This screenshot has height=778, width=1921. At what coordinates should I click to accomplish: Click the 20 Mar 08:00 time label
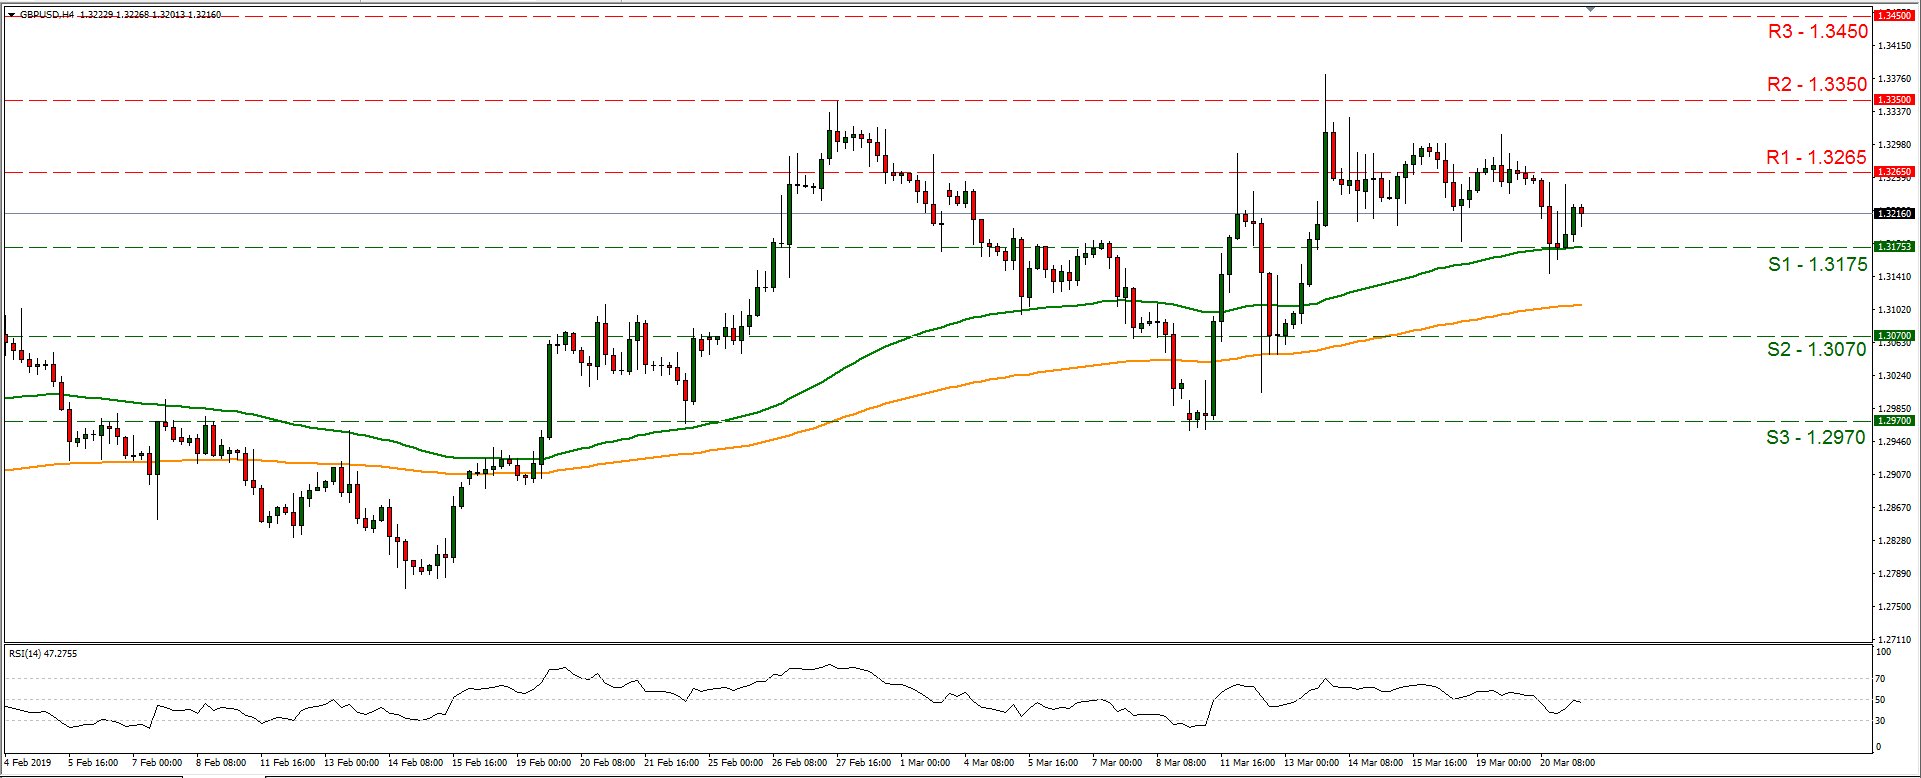1568,763
